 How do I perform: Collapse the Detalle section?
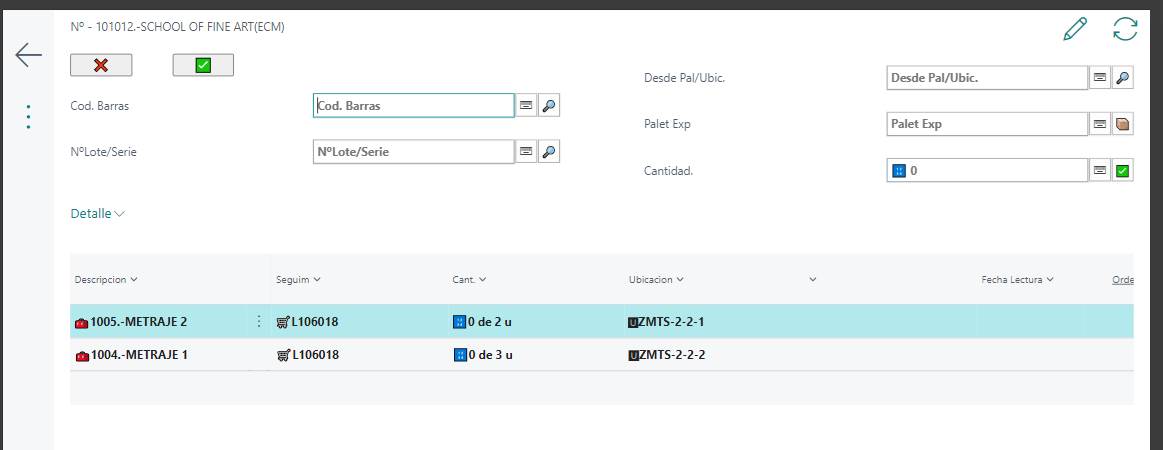pyautogui.click(x=98, y=214)
